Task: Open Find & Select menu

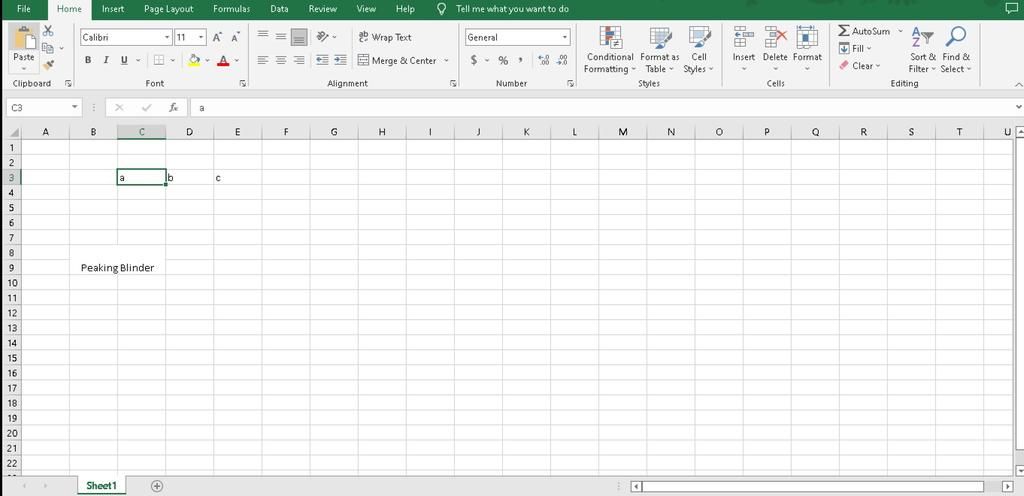Action: point(956,50)
